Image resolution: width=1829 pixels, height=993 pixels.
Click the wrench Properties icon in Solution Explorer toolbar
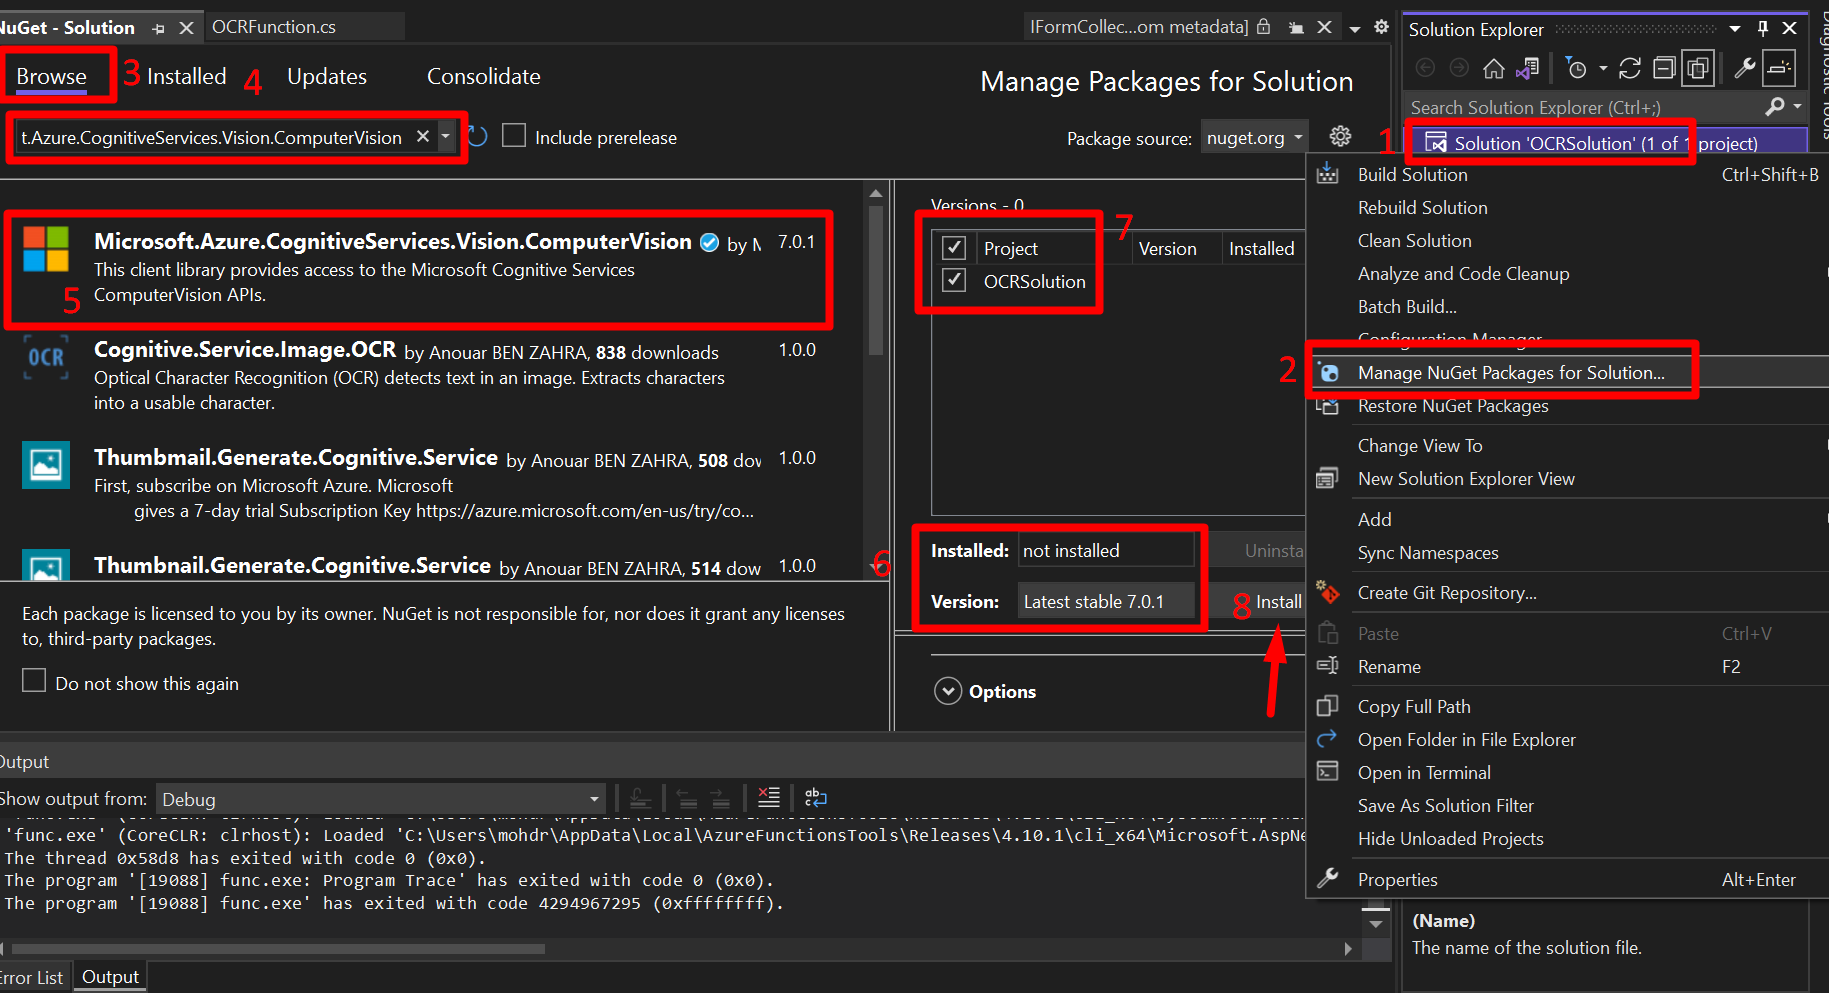click(x=1744, y=68)
